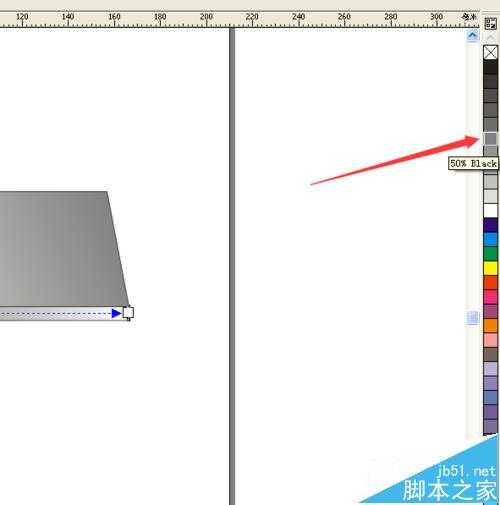Pick the 50% Black swatch
The image size is (500, 505).
(x=490, y=138)
